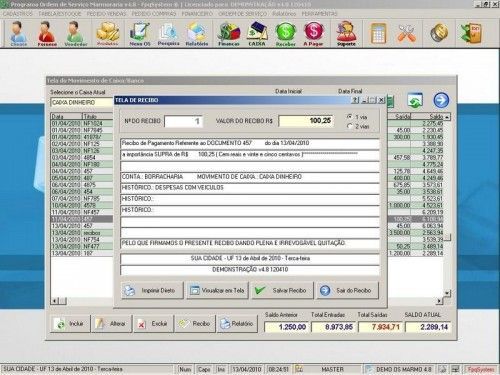This screenshot has height=375, width=500.
Task: Click the Alterar button
Action: coord(112,324)
